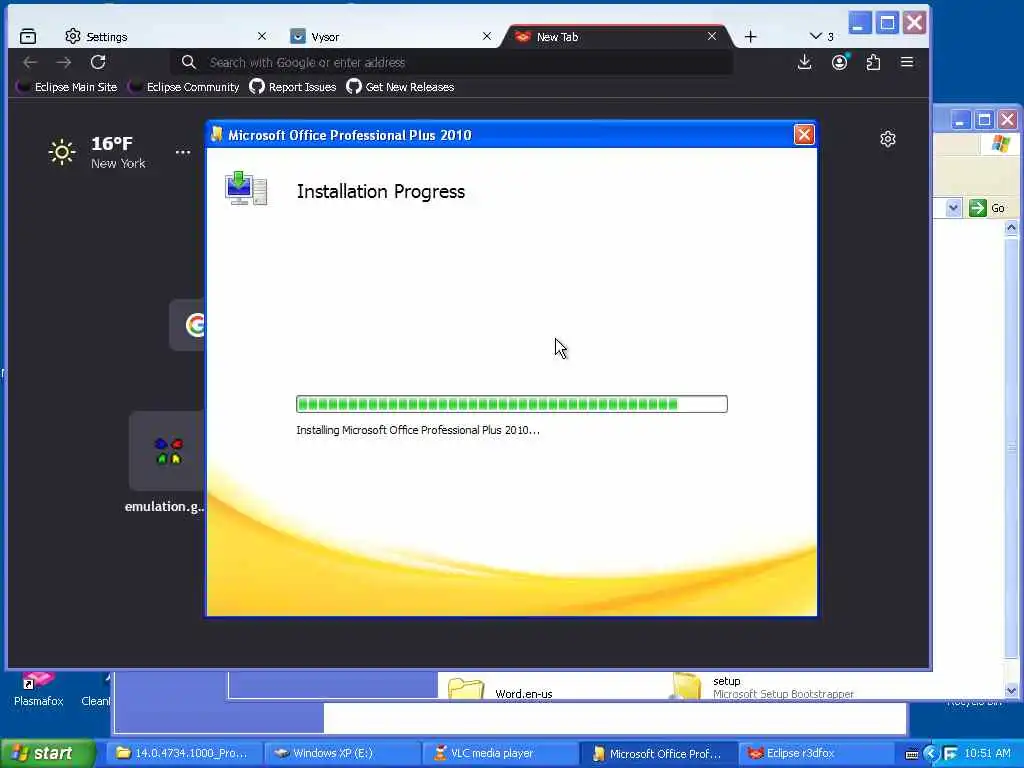Click the Go button in the Explorer window
The height and width of the screenshot is (768, 1024).
click(987, 208)
